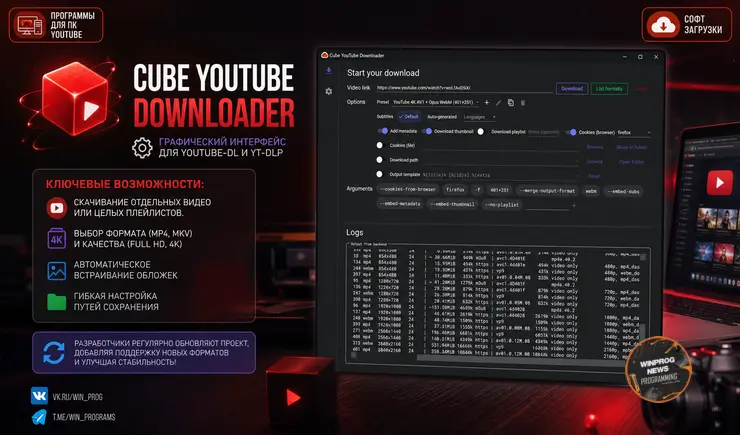Viewport: 740px width, 435px height.
Task: Toggle the Add metadata switch
Action: 383,131
